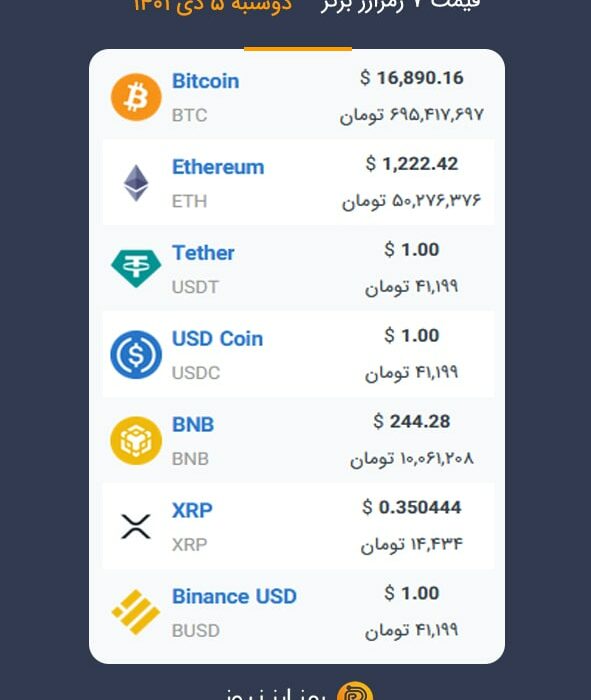Click the Binance USD striped logo icon
The height and width of the screenshot is (700, 591).
[x=136, y=612]
